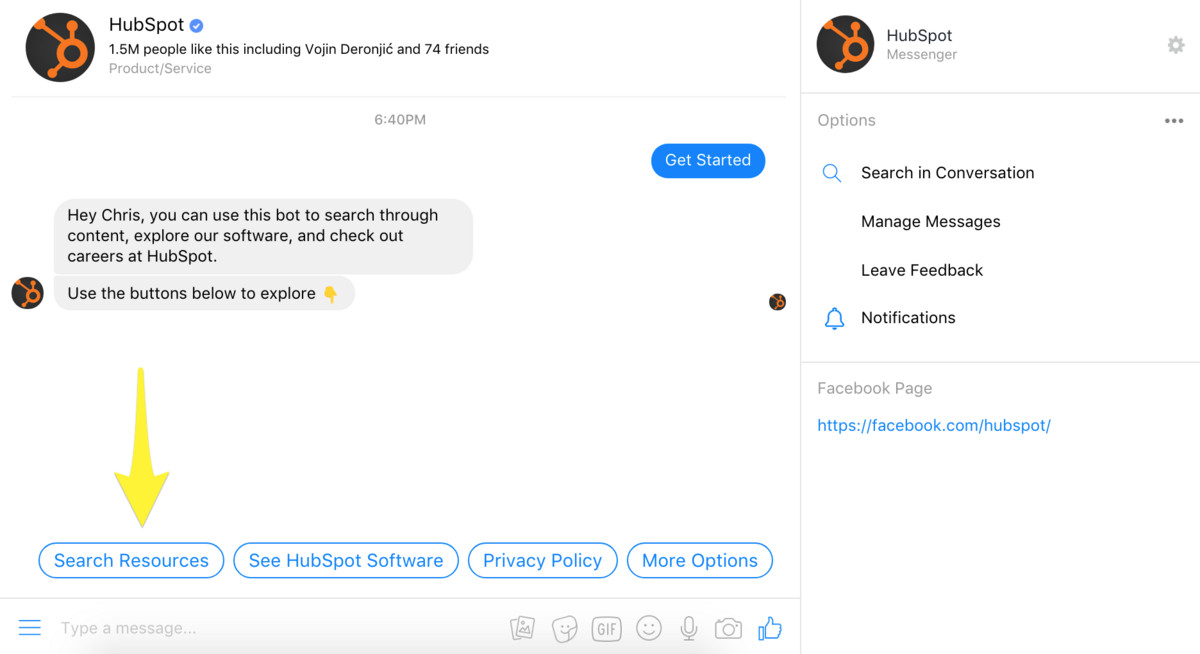Open Notifications settings
Screen dimensions: 1200x654
907,318
